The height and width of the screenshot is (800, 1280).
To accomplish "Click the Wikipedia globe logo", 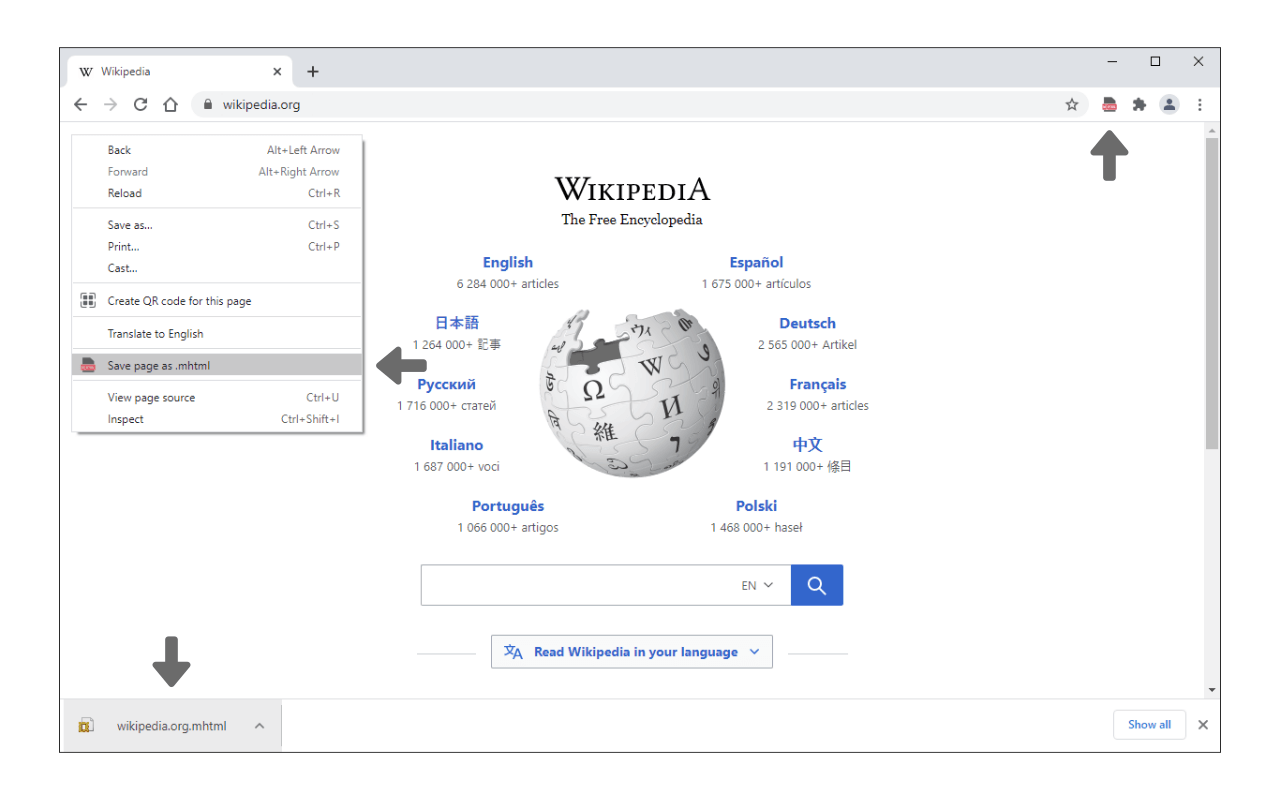I will [x=632, y=395].
